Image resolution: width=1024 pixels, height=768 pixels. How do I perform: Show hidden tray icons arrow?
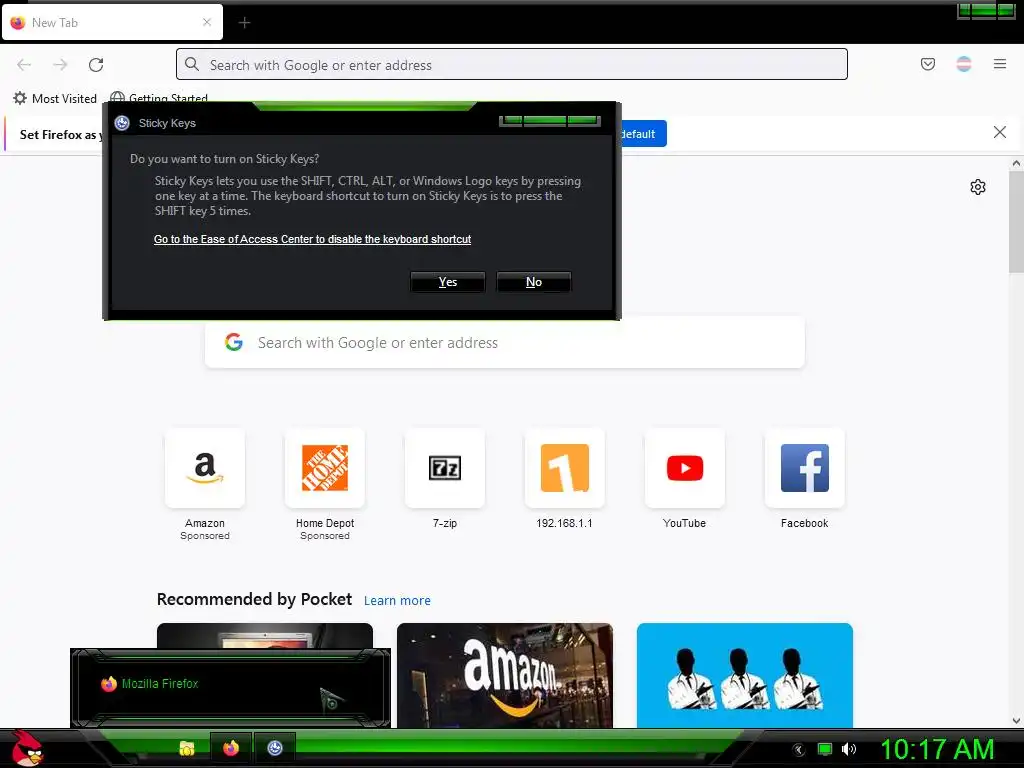(x=798, y=749)
